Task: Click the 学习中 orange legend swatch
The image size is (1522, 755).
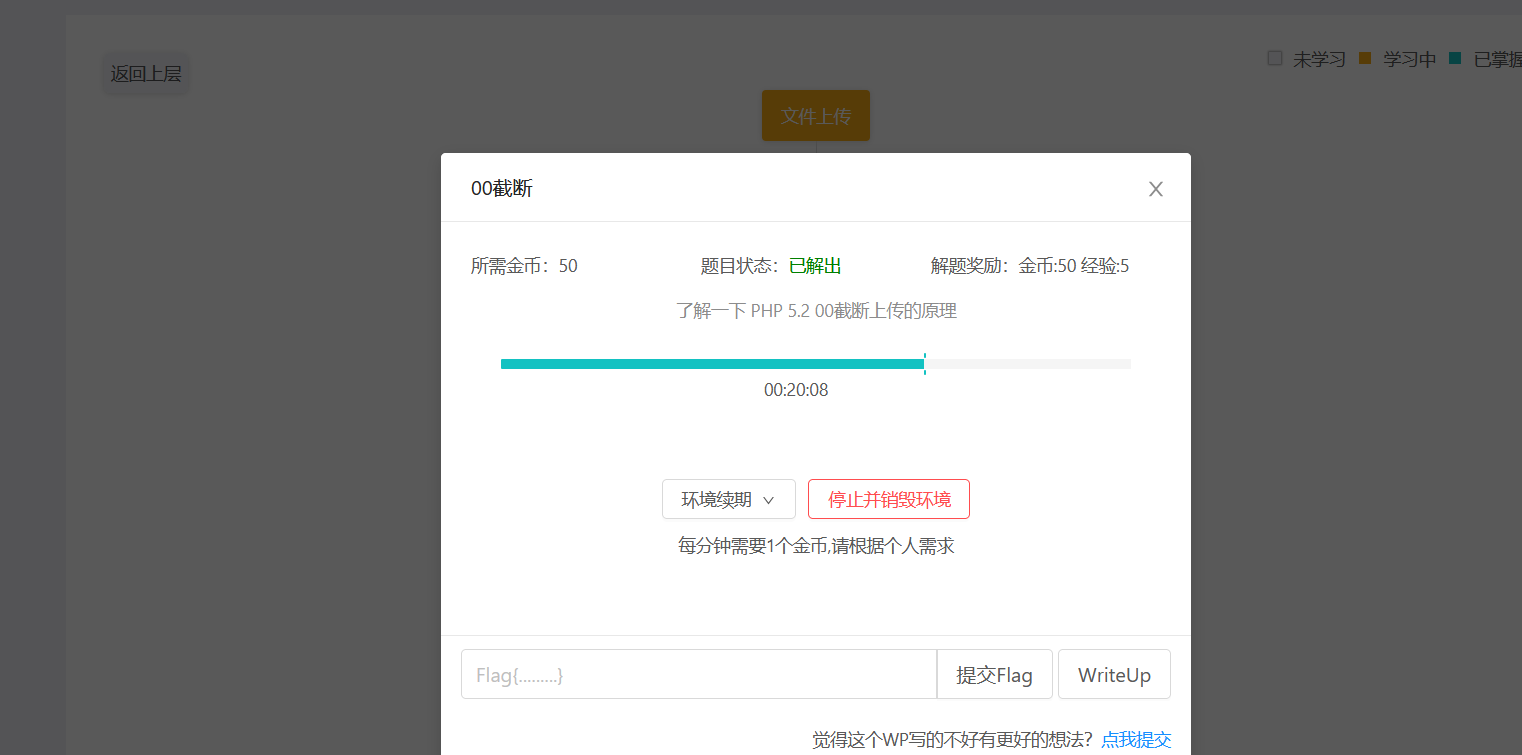Action: click(1365, 59)
